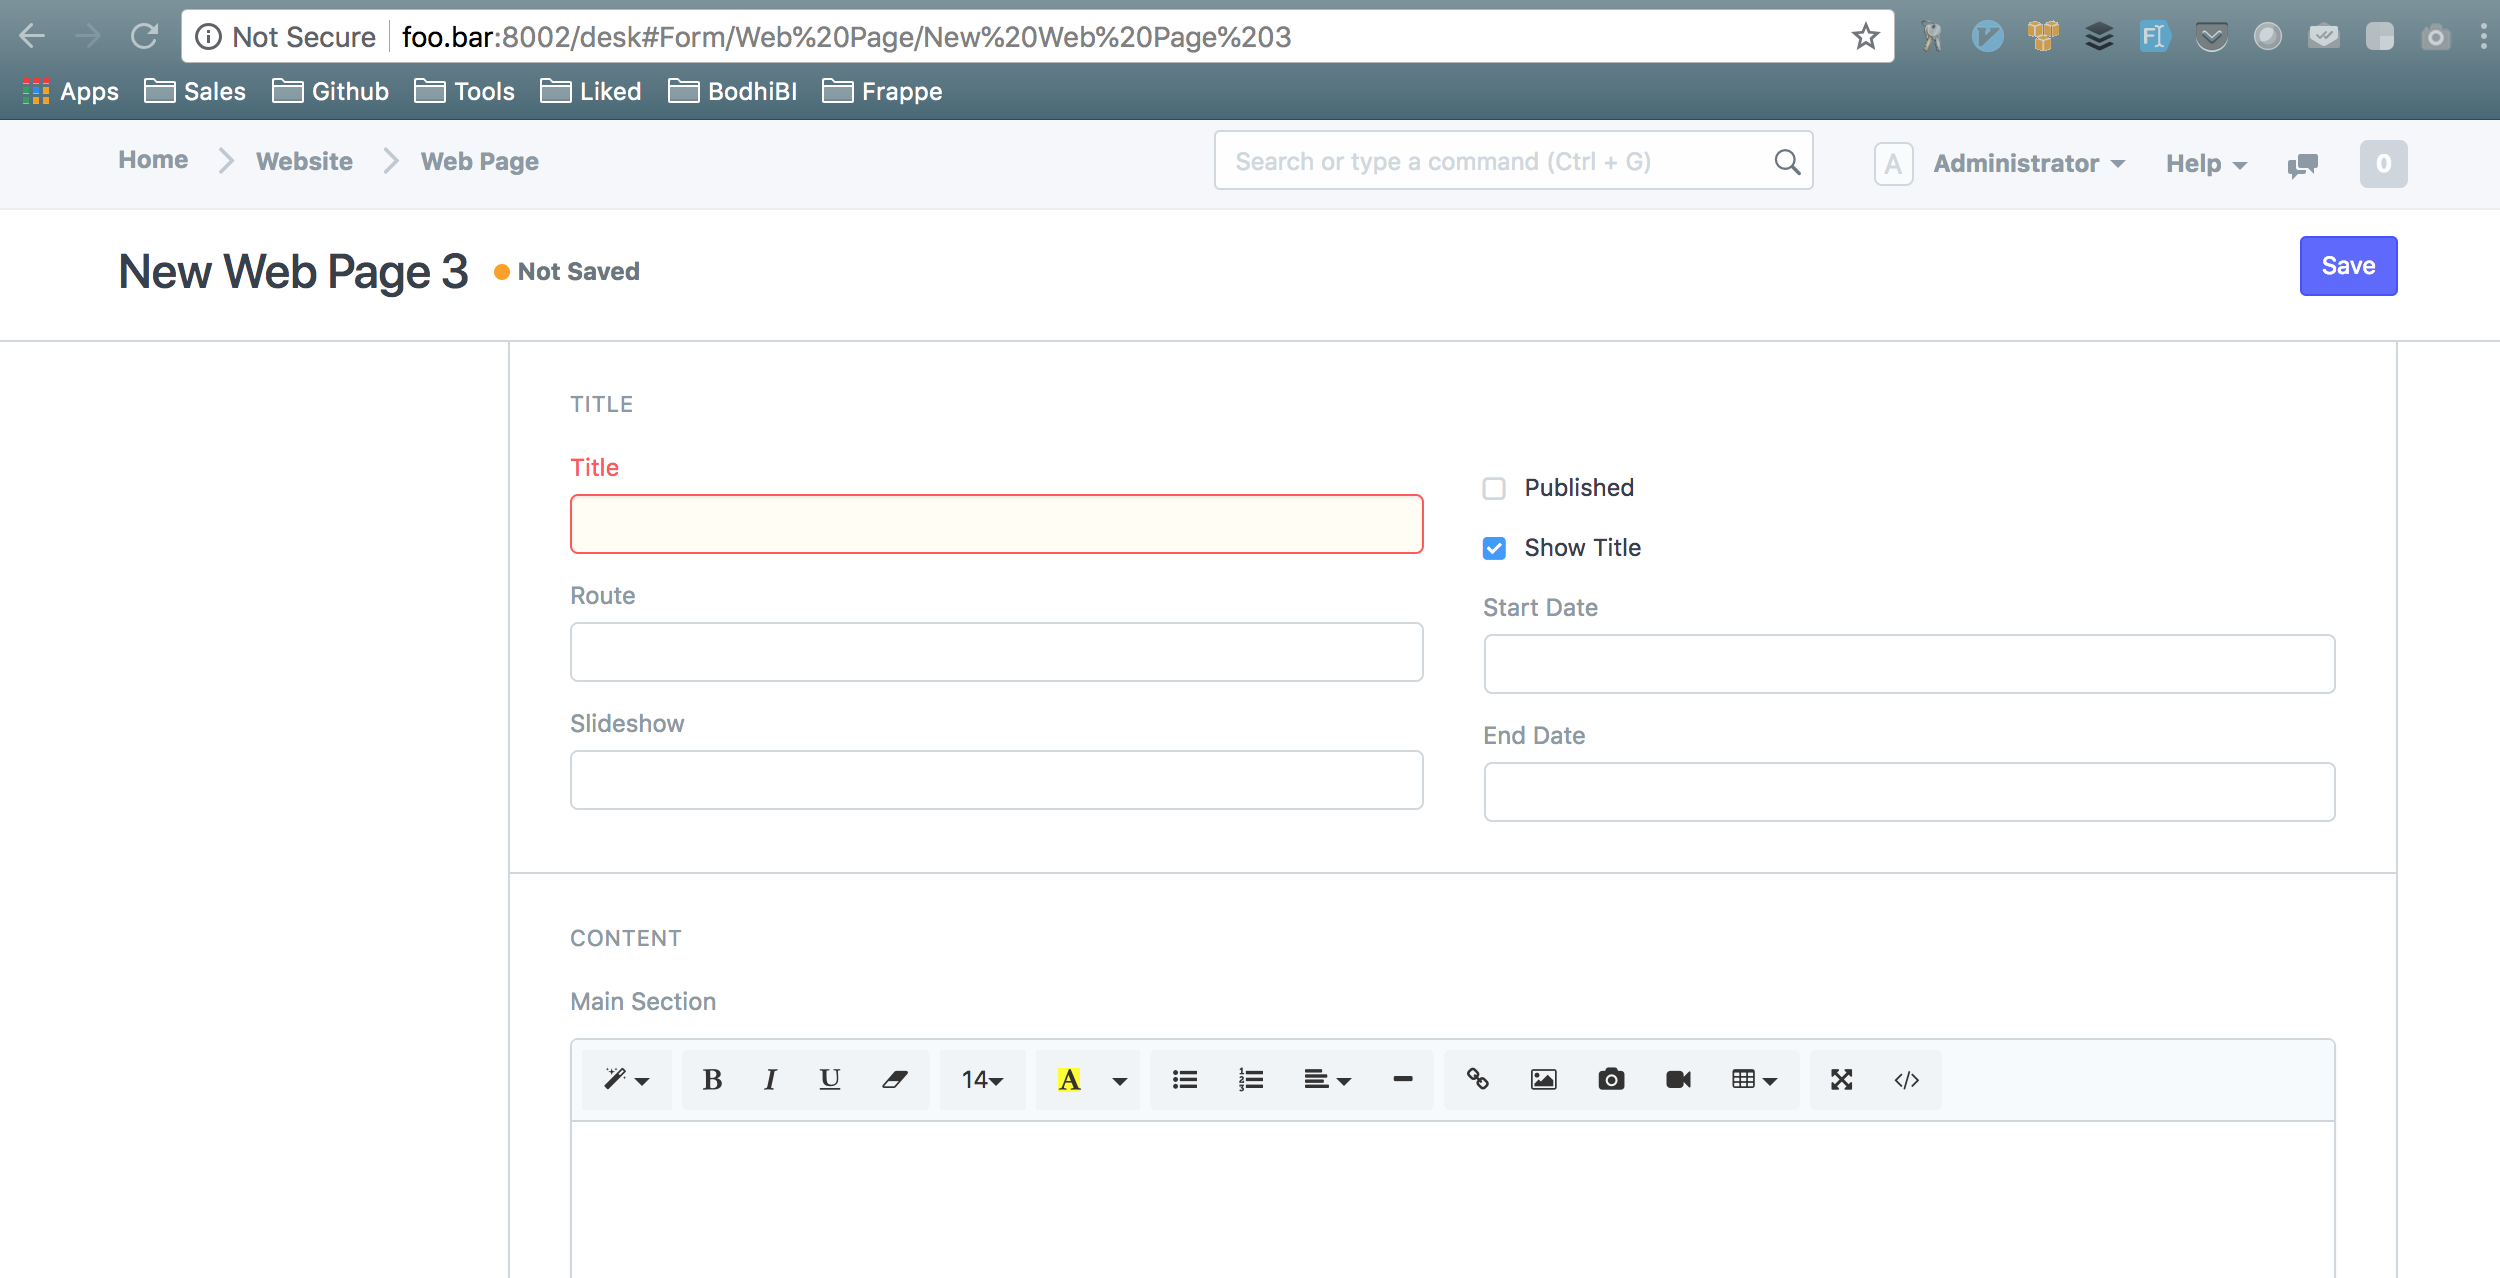Image resolution: width=2500 pixels, height=1278 pixels.
Task: Click the camera icon in editor toolbar
Action: 1611,1080
